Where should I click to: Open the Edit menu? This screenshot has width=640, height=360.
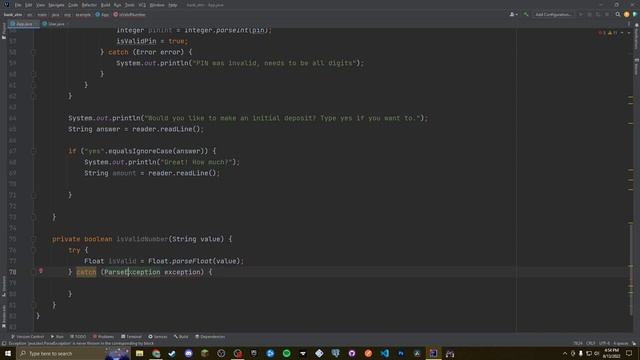point(29,5)
